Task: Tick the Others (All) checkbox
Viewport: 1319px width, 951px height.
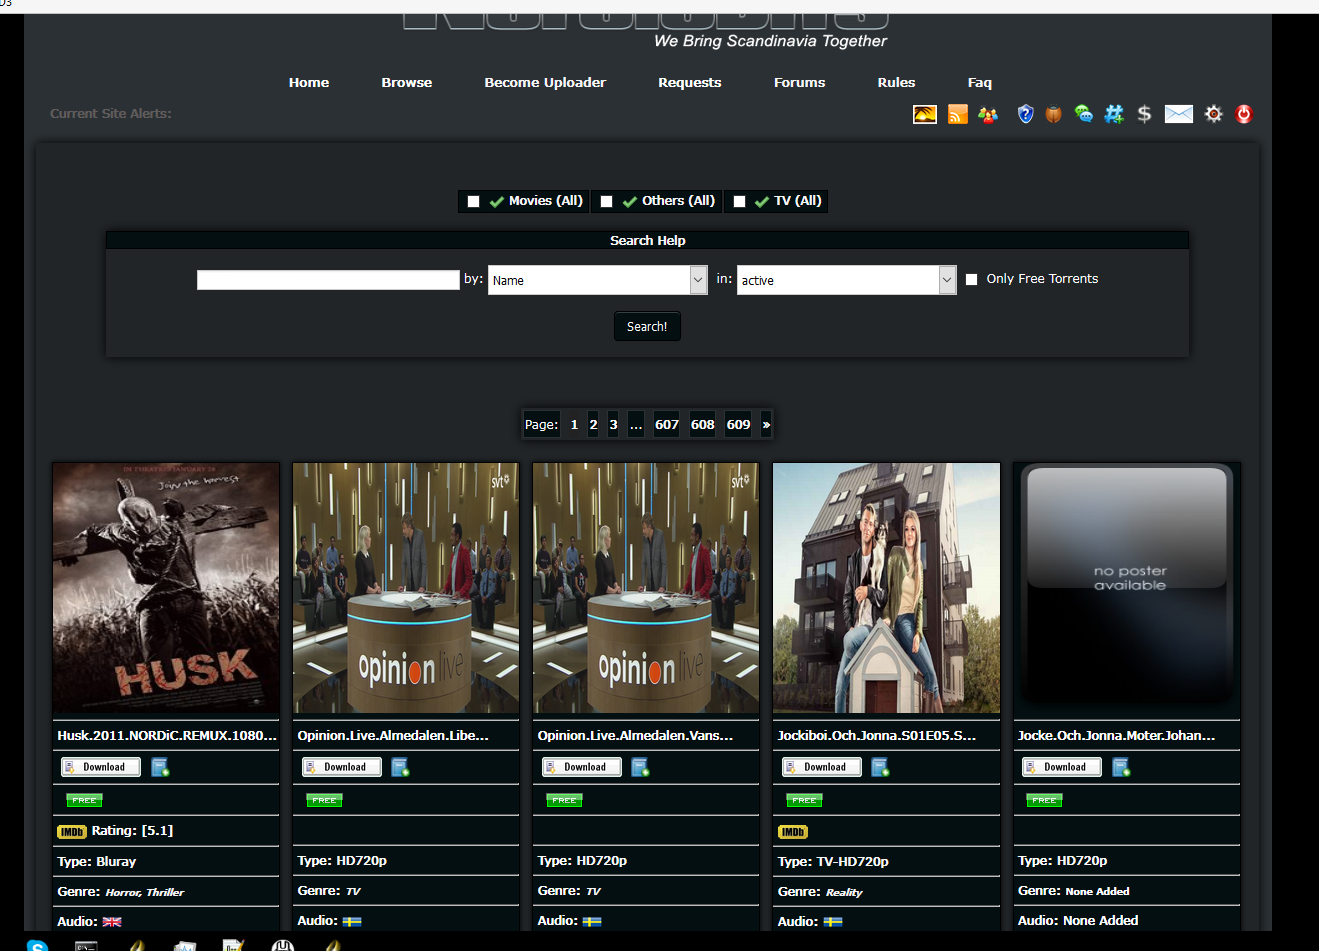Action: 606,201
